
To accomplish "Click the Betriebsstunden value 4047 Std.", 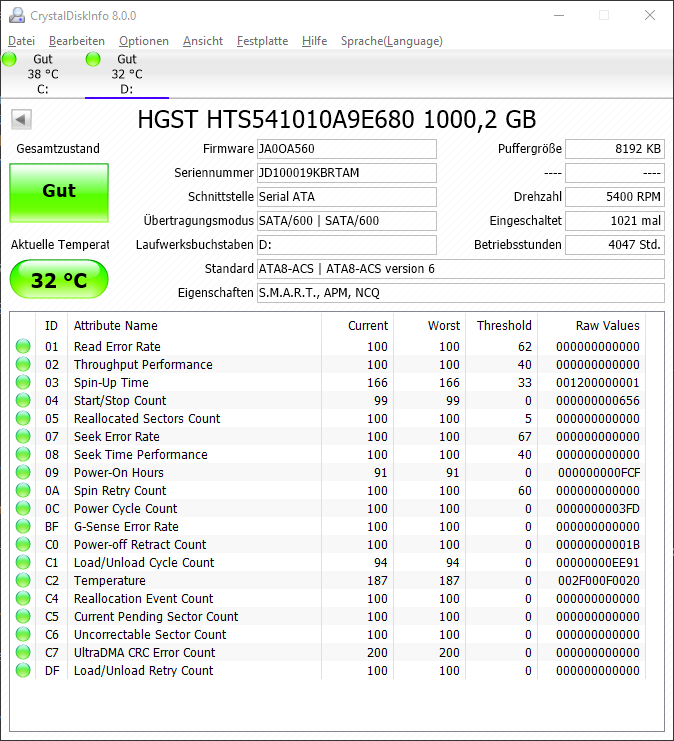I will 615,245.
